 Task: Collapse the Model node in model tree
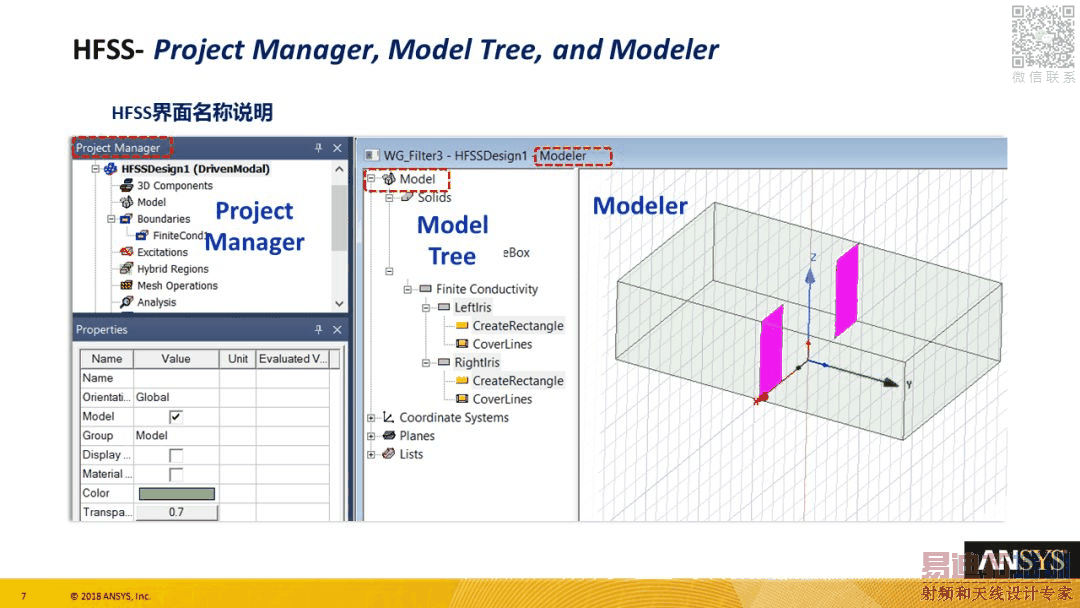tap(371, 179)
